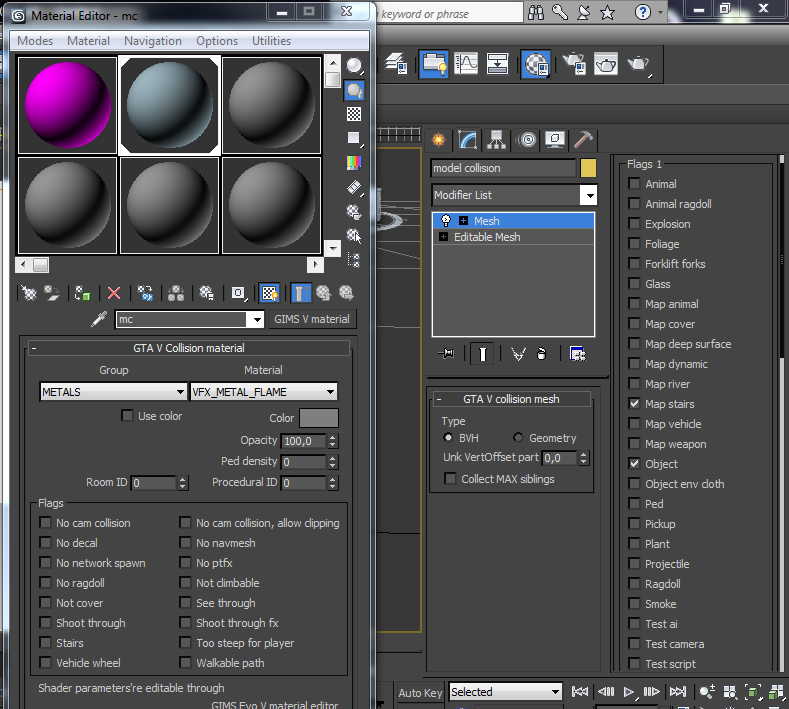Viewport: 789px width, 709px height.
Task: Open Create panel sun icon tab
Action: click(439, 140)
